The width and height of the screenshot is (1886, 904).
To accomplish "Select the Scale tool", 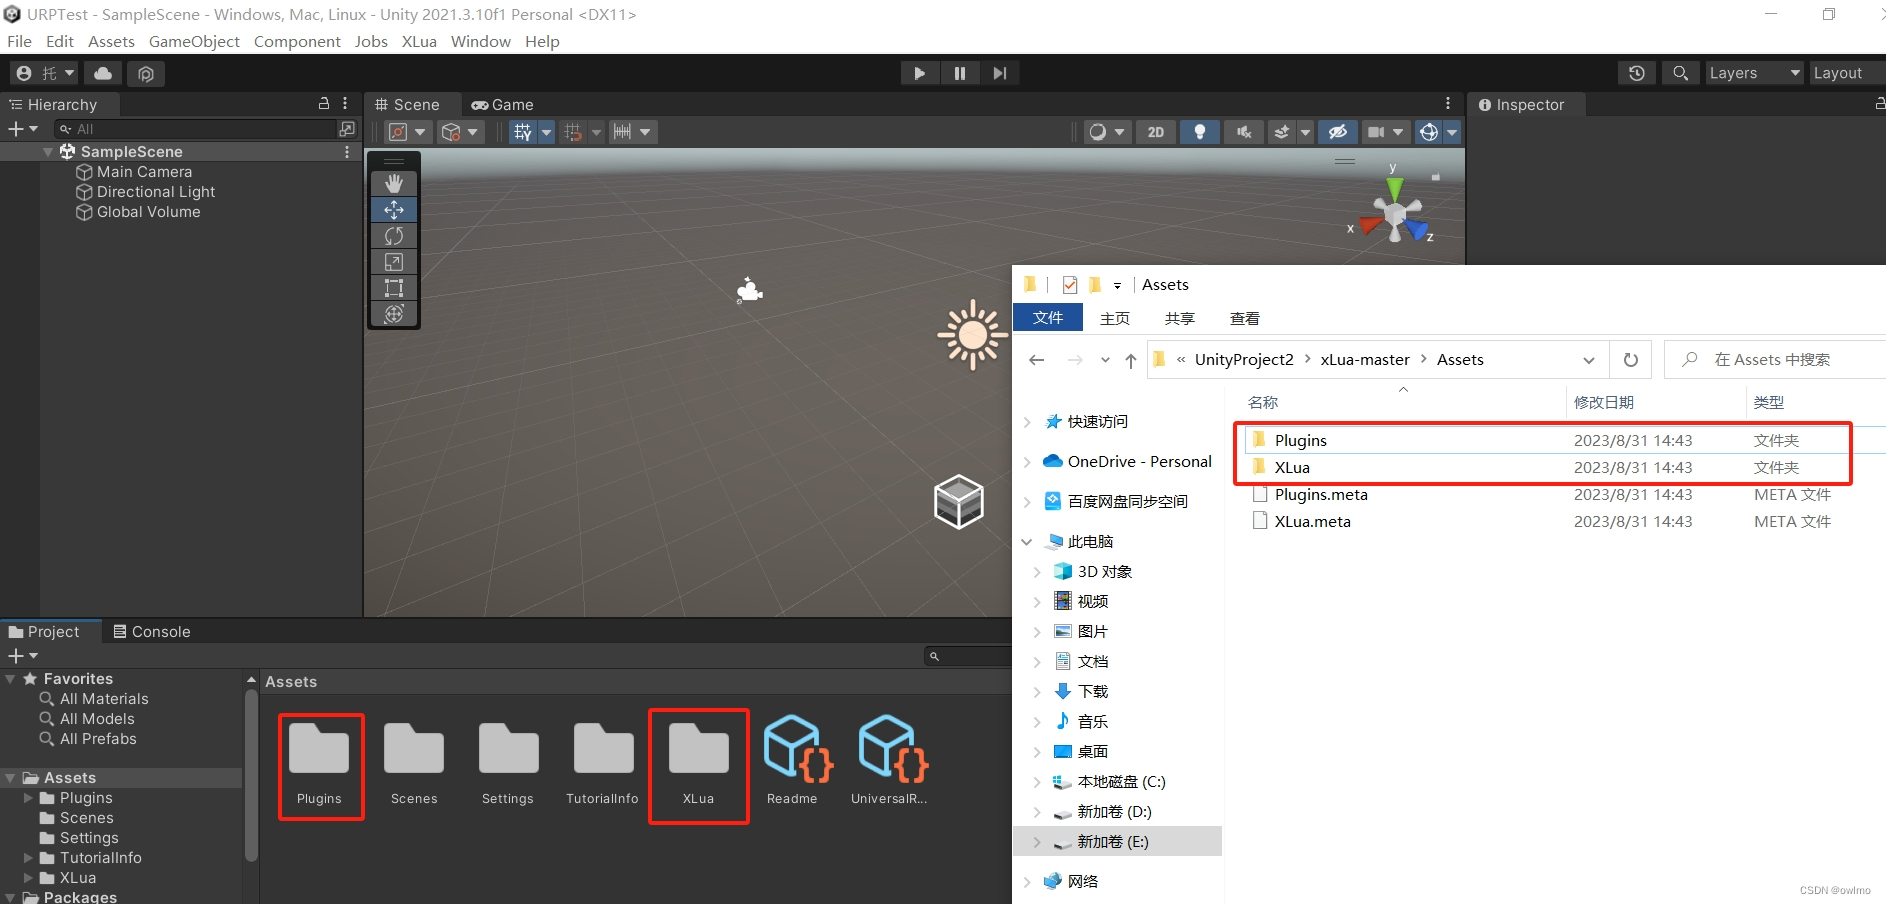I will 393,261.
